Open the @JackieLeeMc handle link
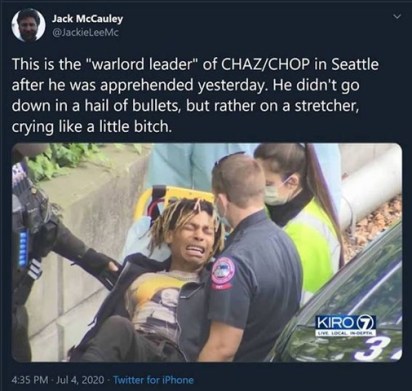 coord(85,32)
